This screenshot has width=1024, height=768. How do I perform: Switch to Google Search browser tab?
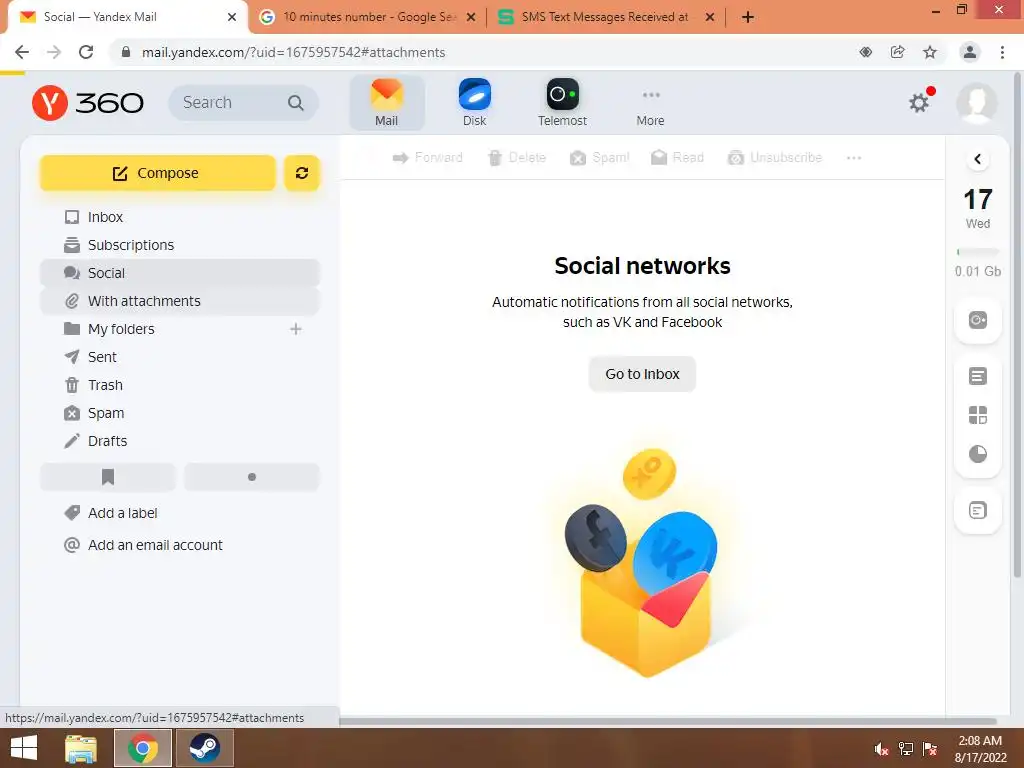368,17
